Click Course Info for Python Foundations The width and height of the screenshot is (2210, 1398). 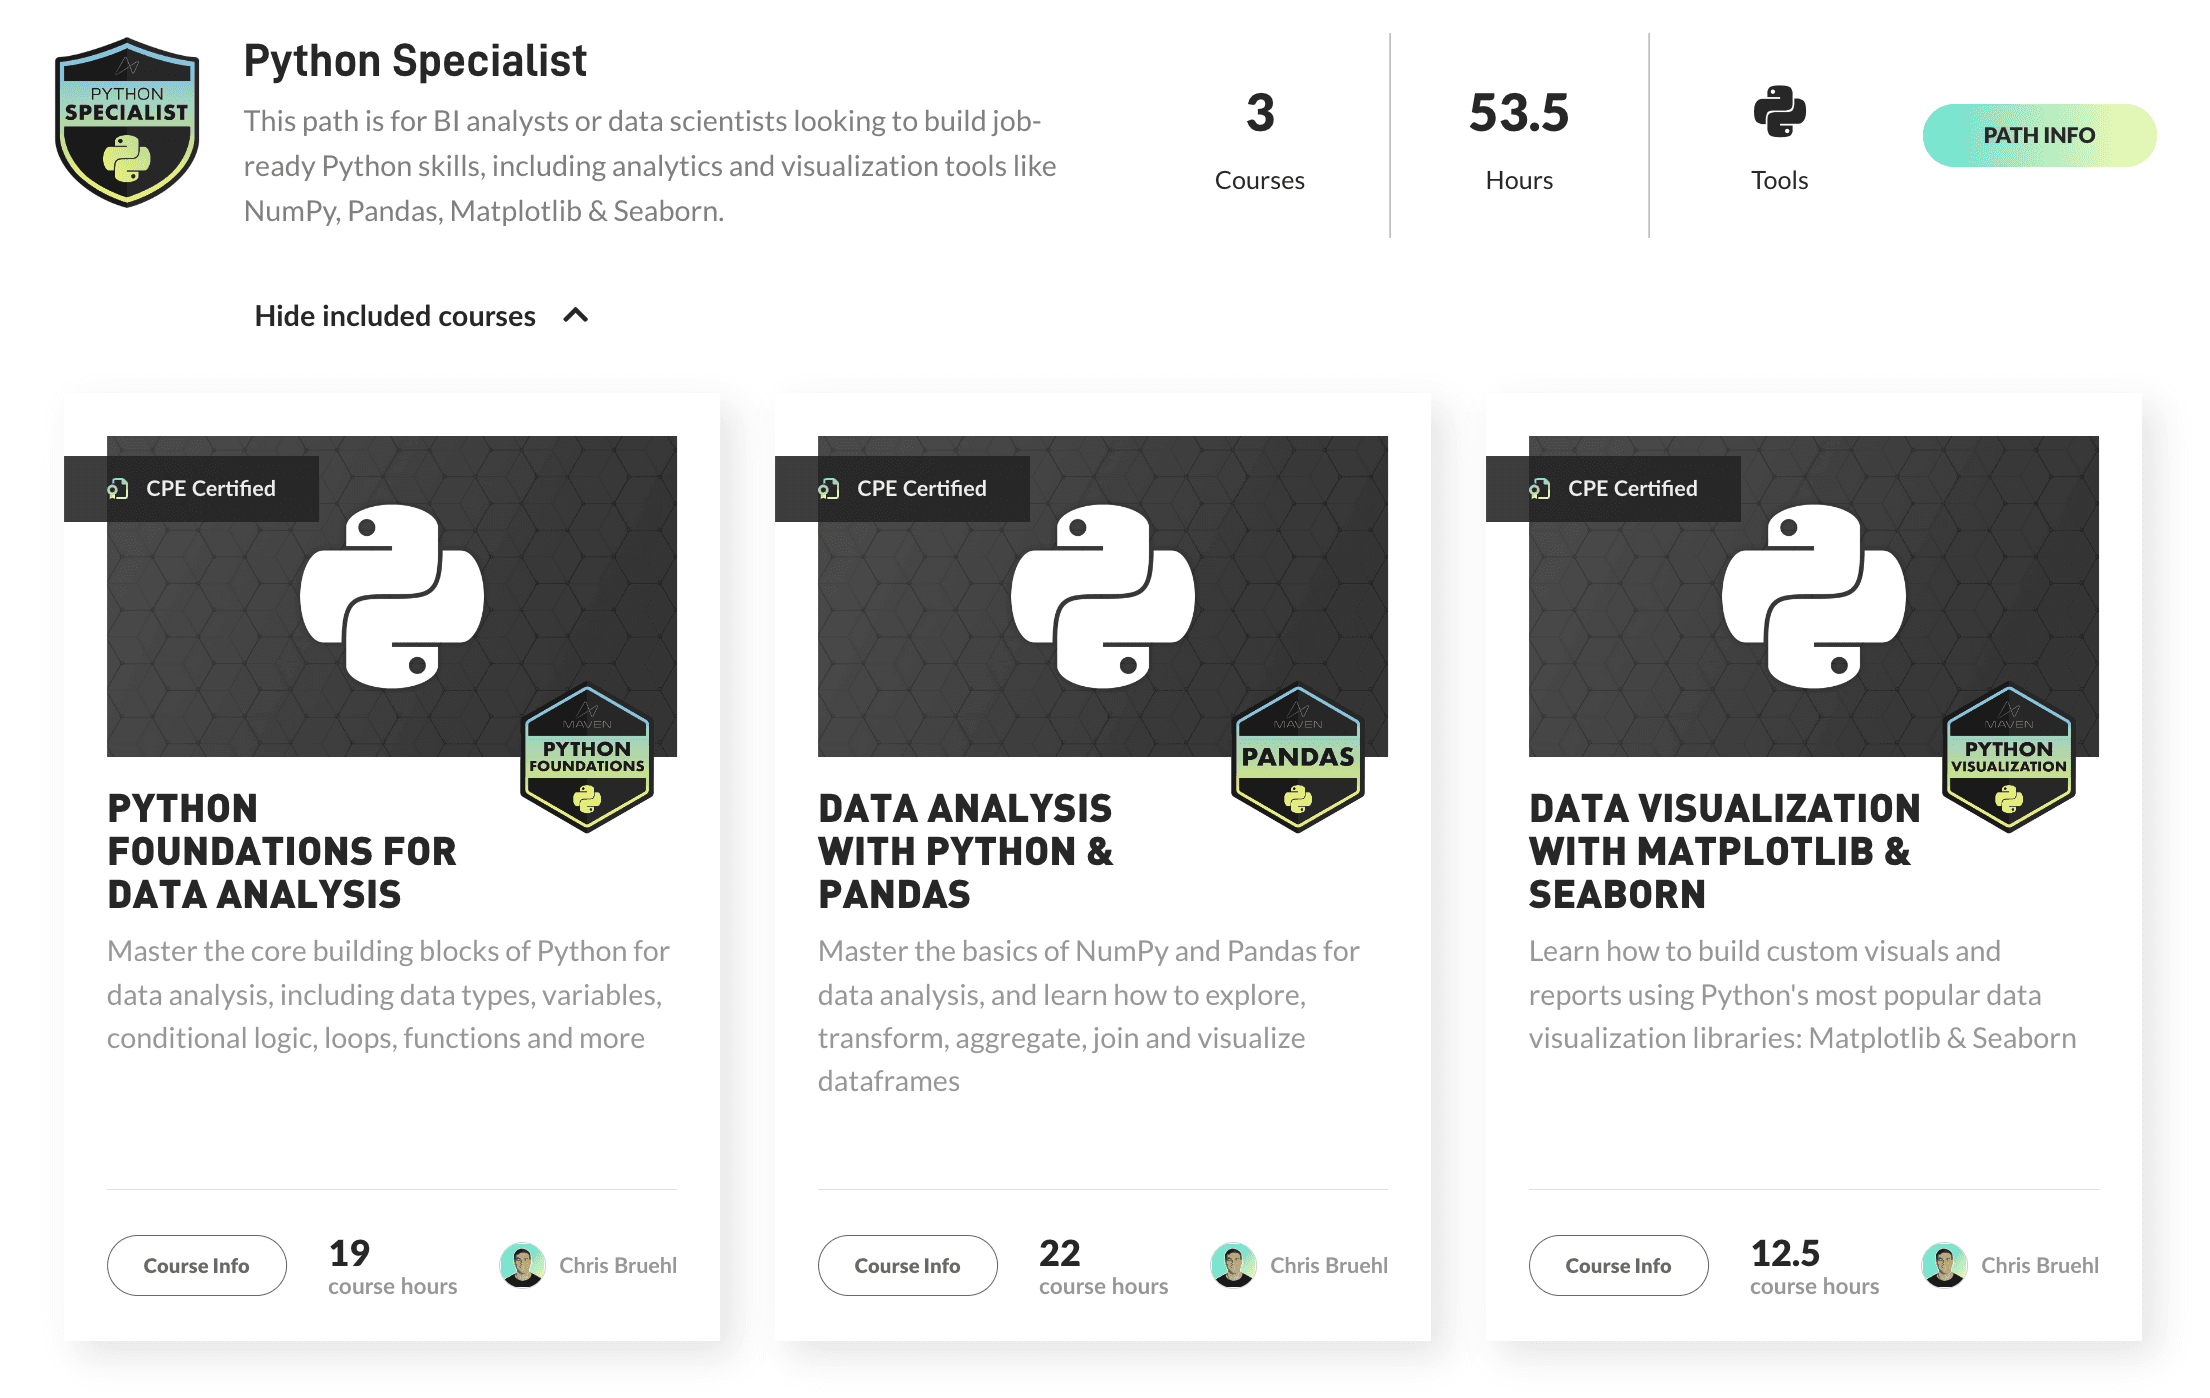tap(197, 1266)
